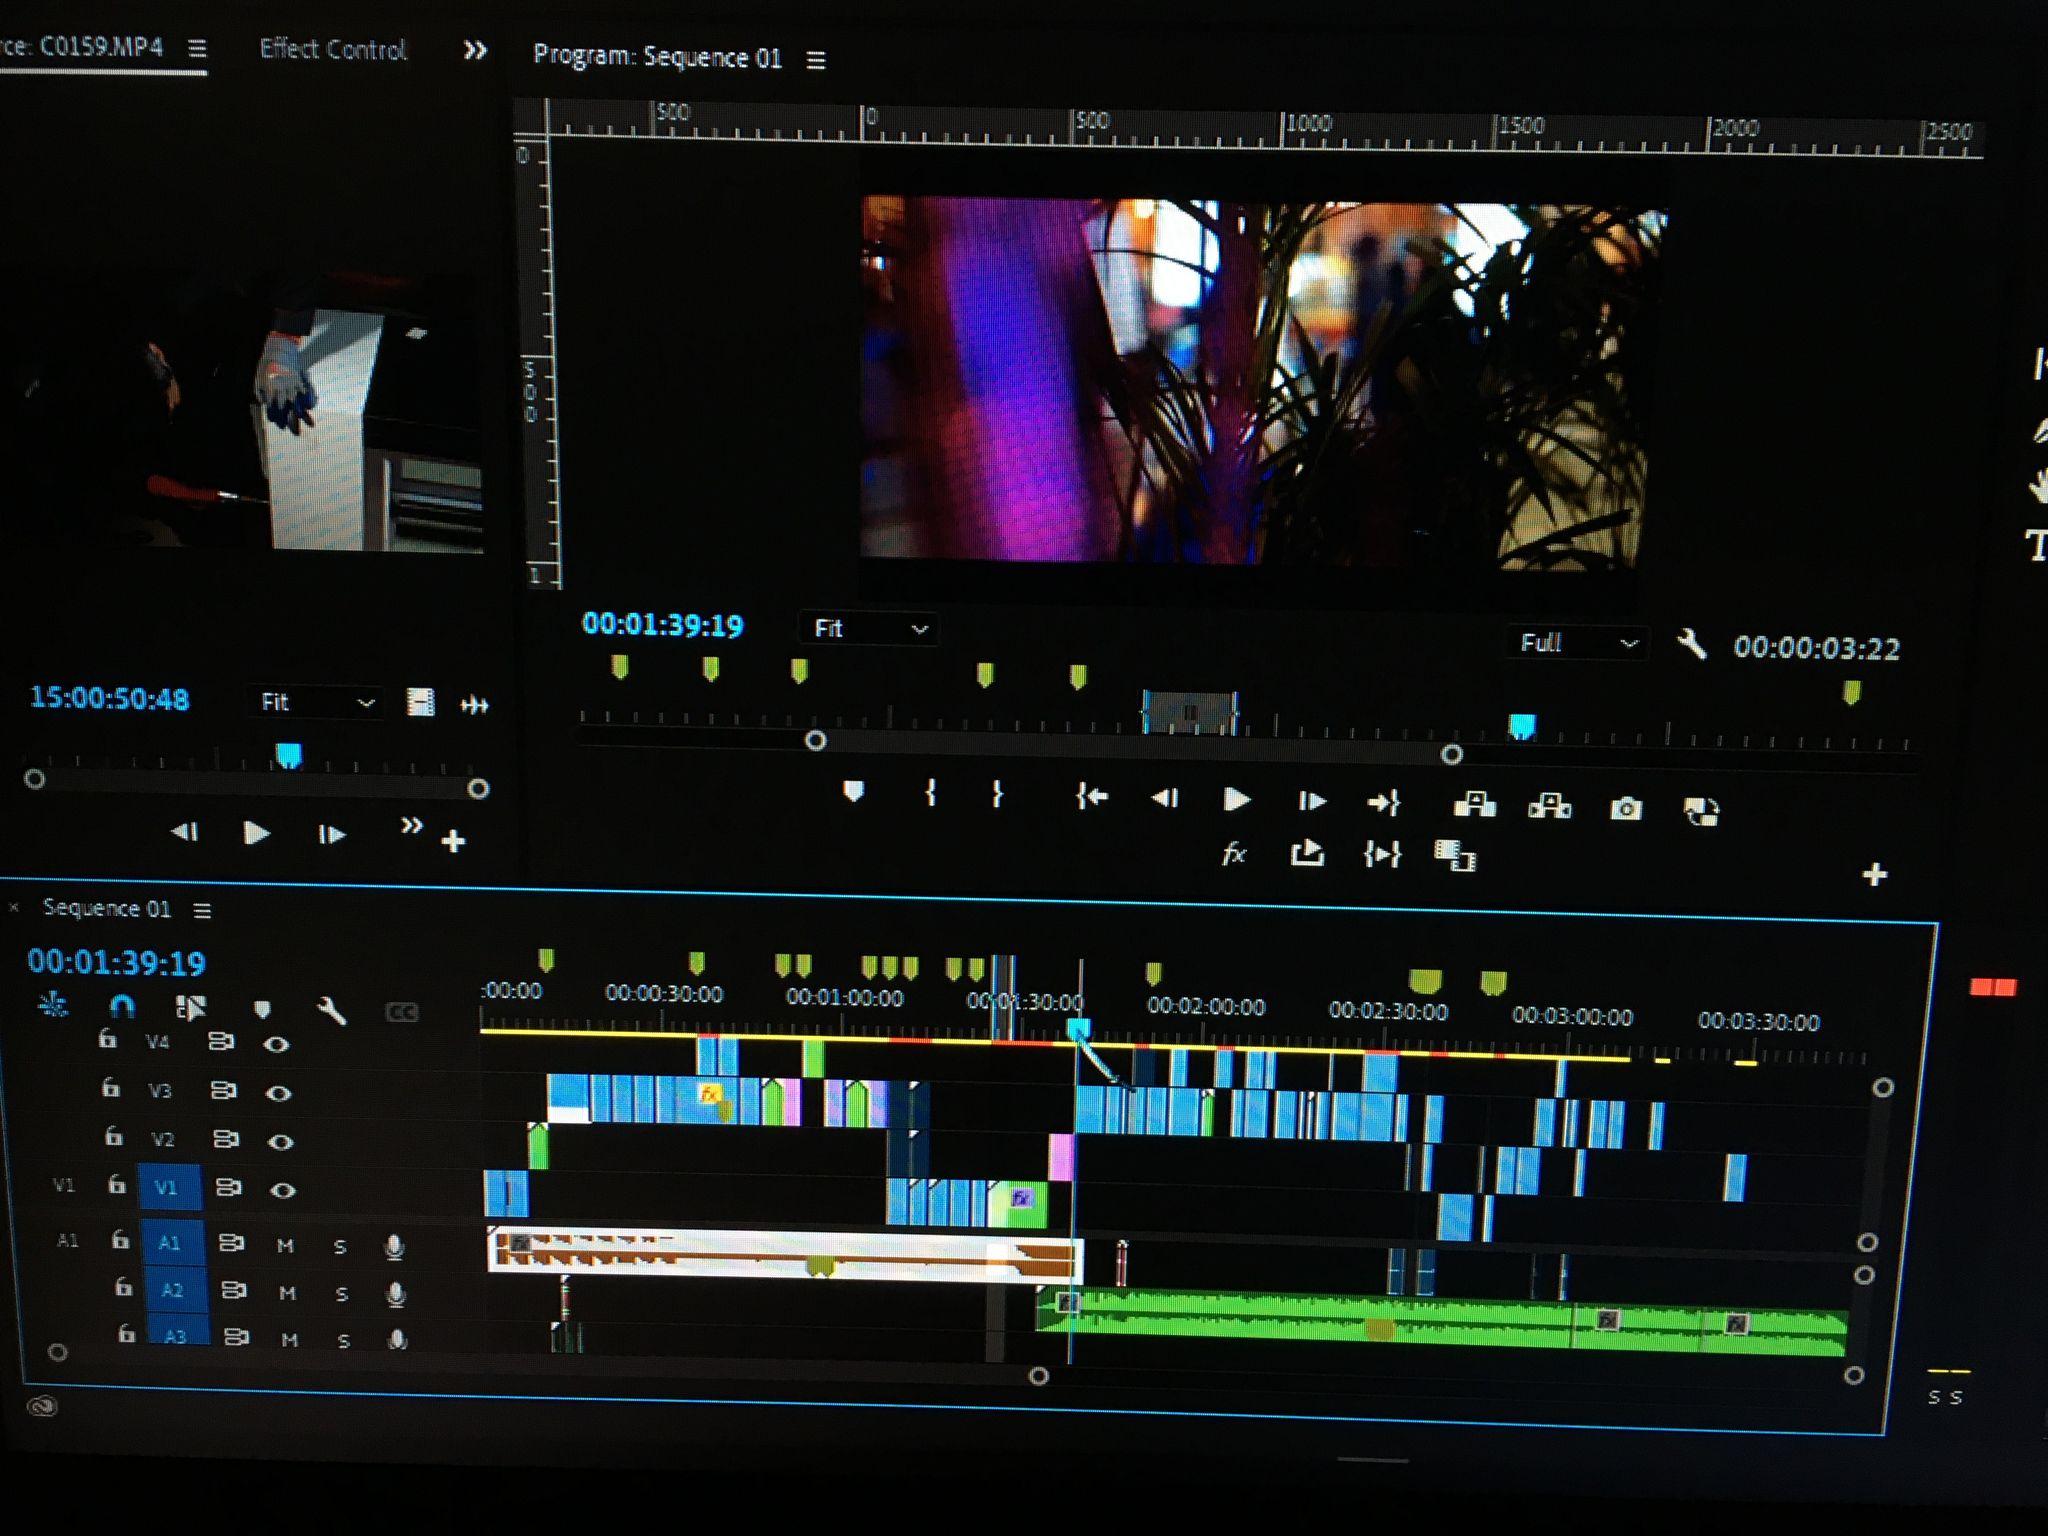Mute audio track A1
Image resolution: width=2048 pixels, height=1536 pixels.
pos(285,1245)
